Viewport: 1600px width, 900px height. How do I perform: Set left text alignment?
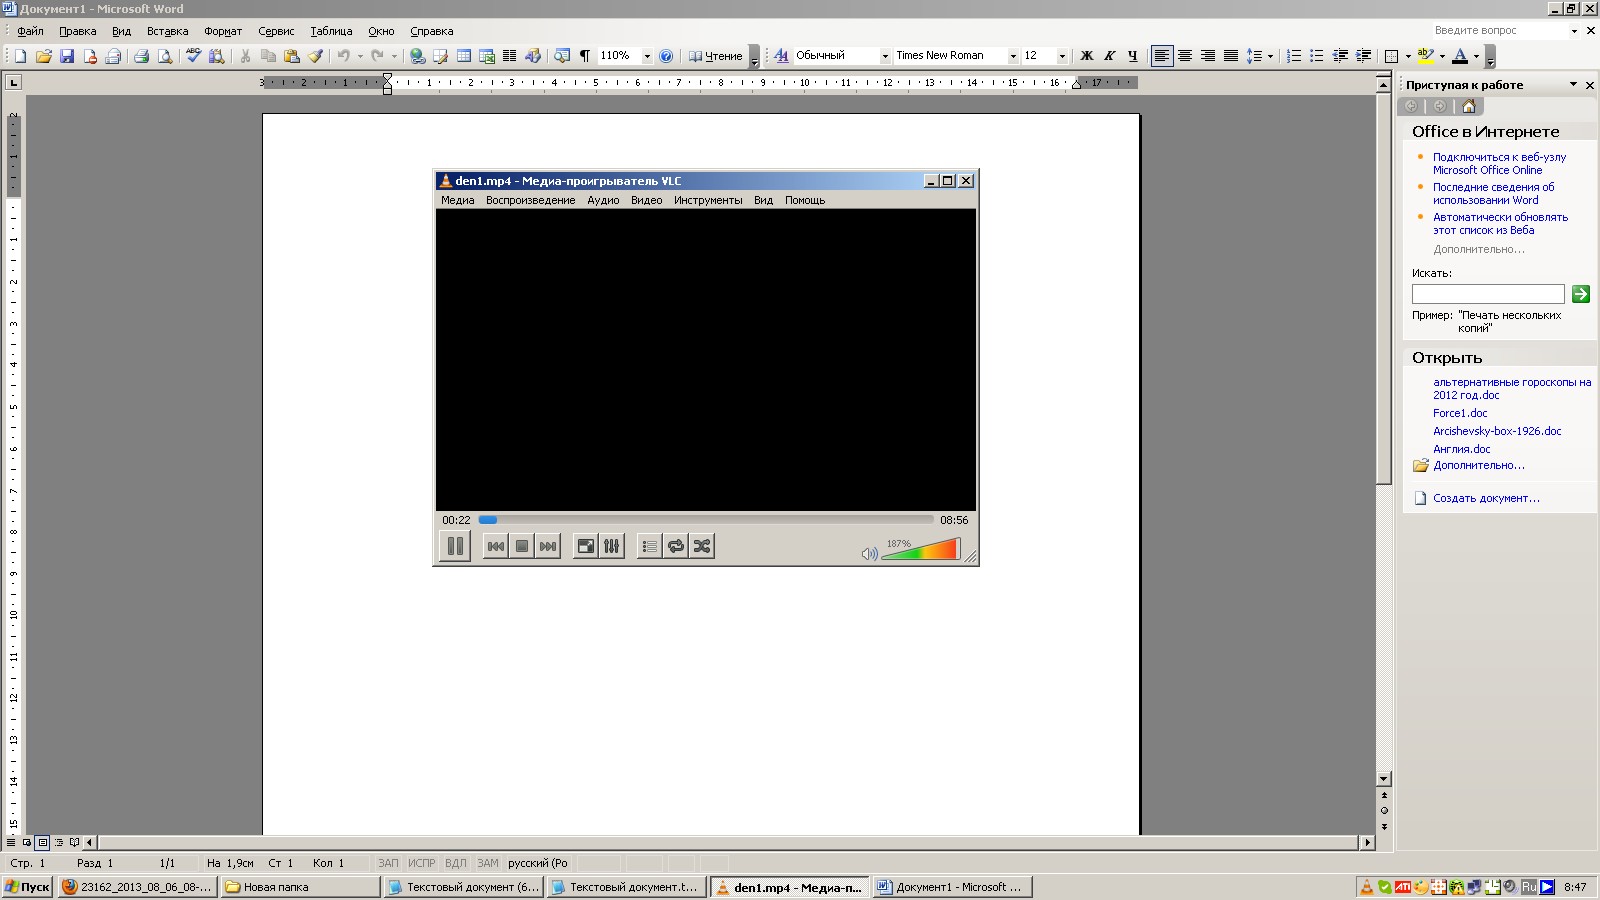(1161, 56)
